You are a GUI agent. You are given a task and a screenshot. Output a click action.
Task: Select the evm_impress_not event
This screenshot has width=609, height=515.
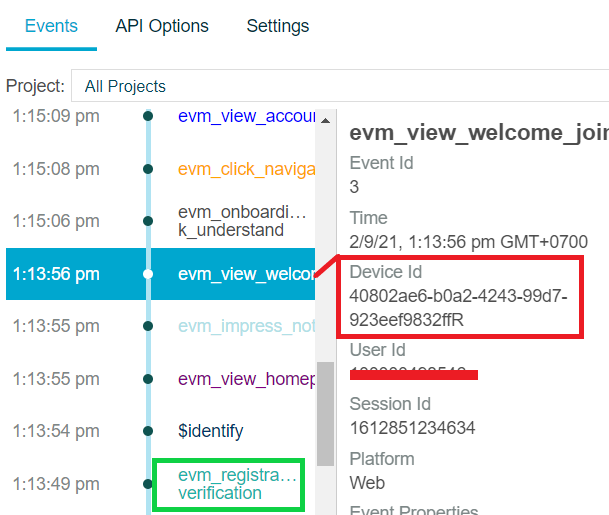click(246, 326)
